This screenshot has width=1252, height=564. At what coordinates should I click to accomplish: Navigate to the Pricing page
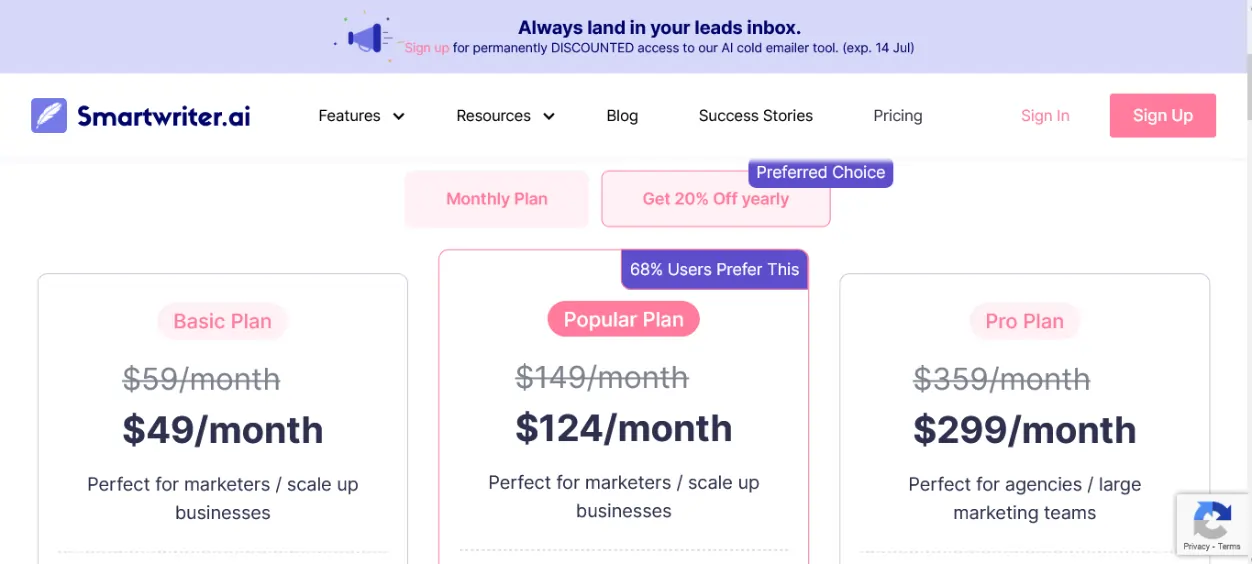click(x=897, y=116)
